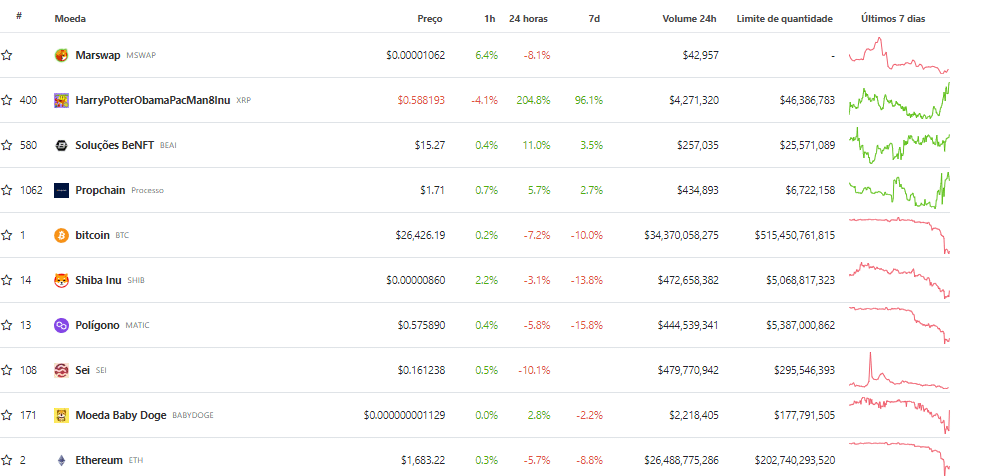986x476 pixels.
Task: Open the Soluções BeNFT coin link
Action: 114,145
